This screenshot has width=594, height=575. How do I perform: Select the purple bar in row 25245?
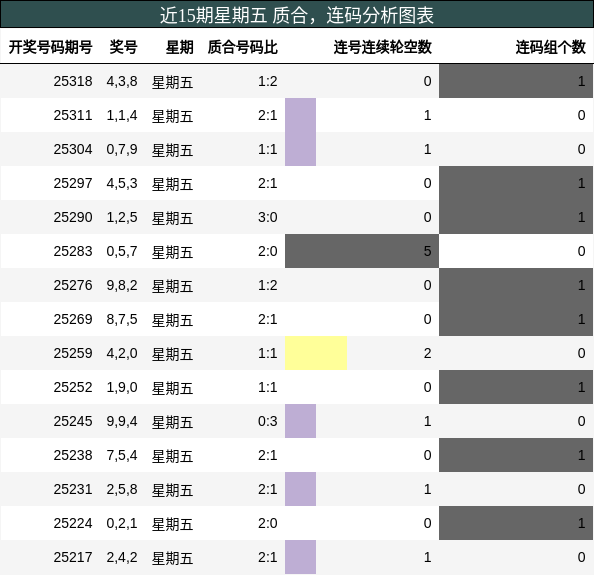coord(300,421)
